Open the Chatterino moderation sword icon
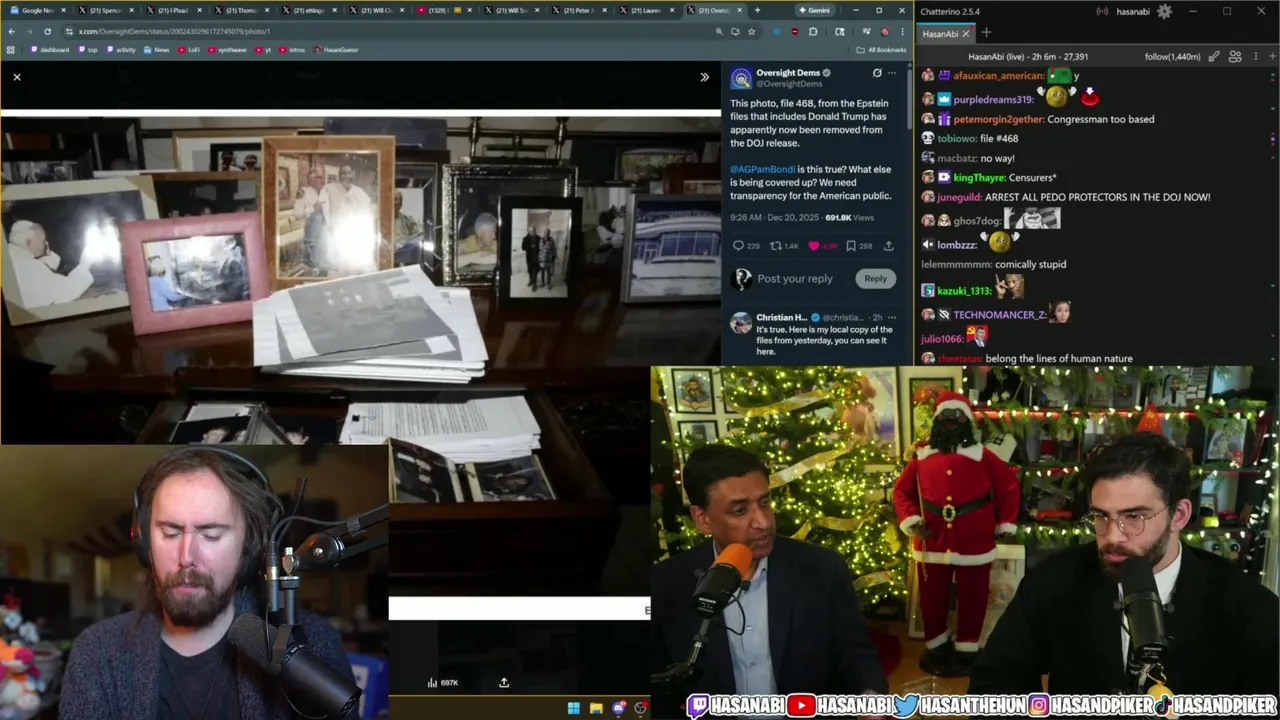Image resolution: width=1280 pixels, height=720 pixels. point(1214,57)
